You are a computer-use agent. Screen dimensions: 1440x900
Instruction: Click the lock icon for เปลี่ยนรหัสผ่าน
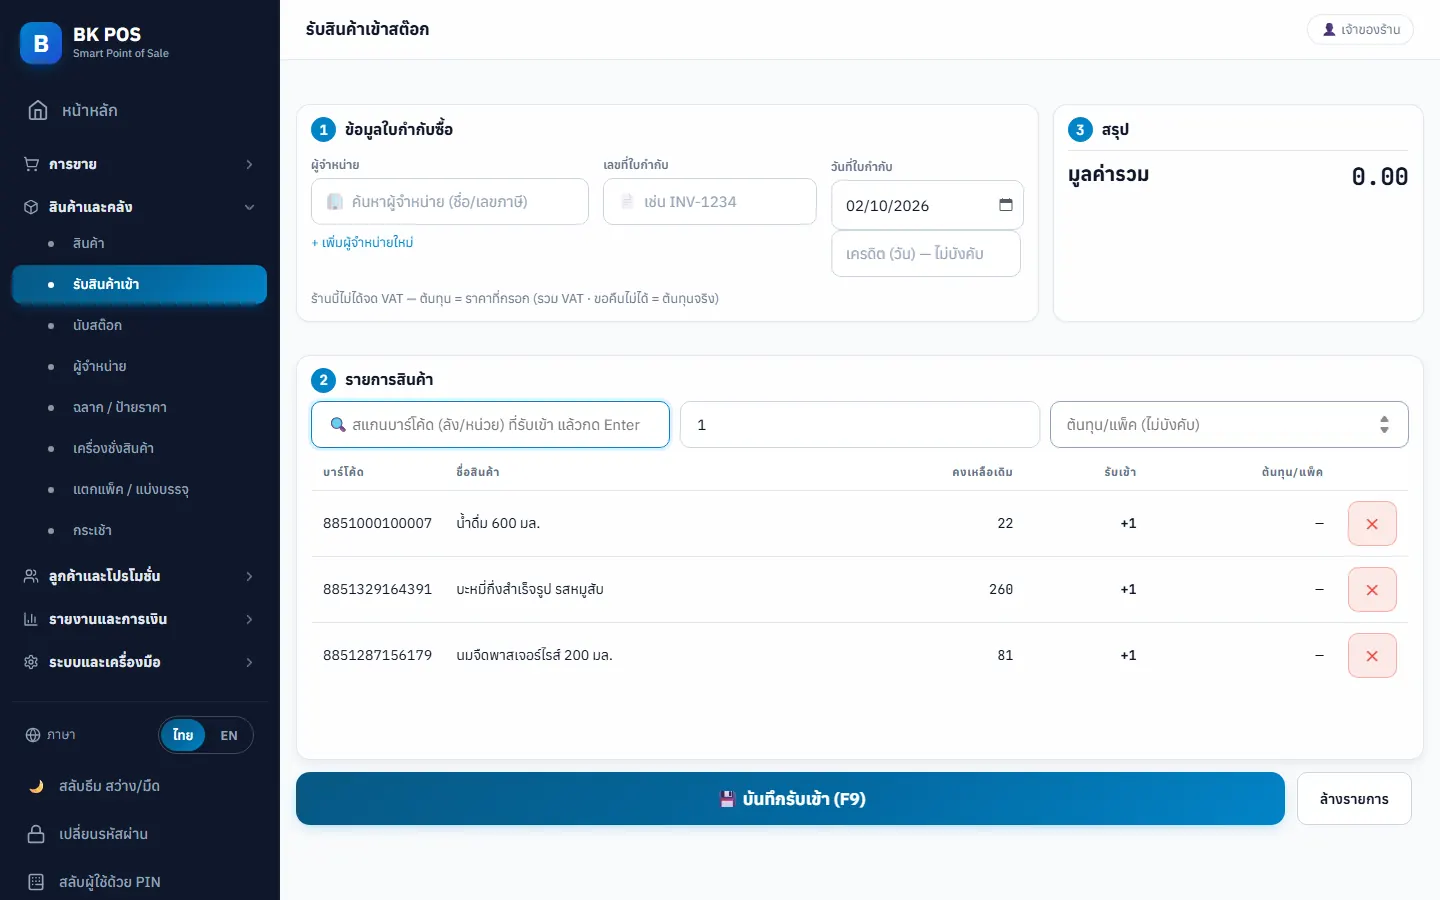pos(36,834)
